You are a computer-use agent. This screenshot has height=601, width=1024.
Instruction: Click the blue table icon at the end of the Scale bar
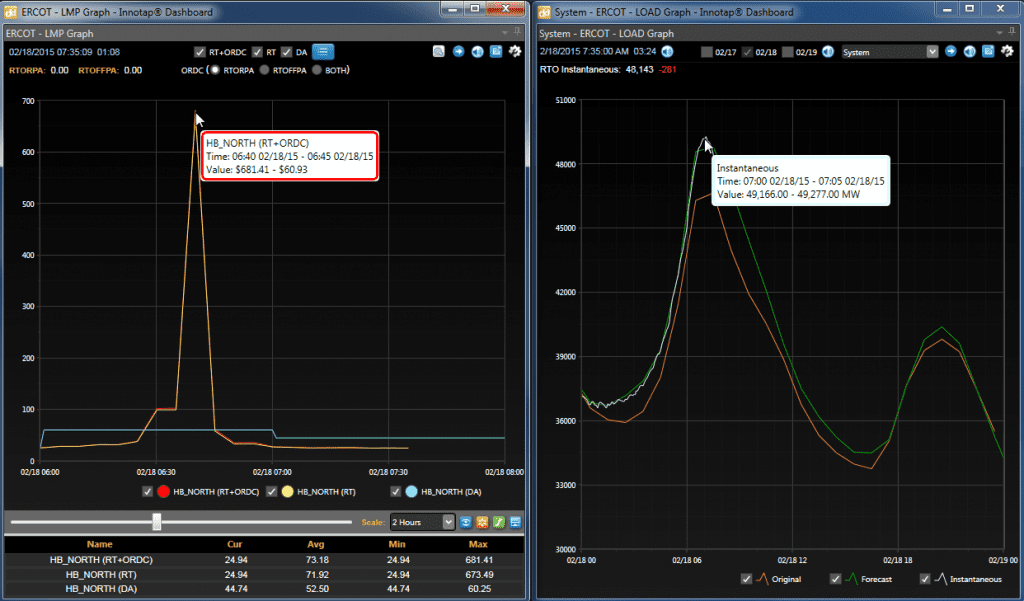tap(515, 522)
